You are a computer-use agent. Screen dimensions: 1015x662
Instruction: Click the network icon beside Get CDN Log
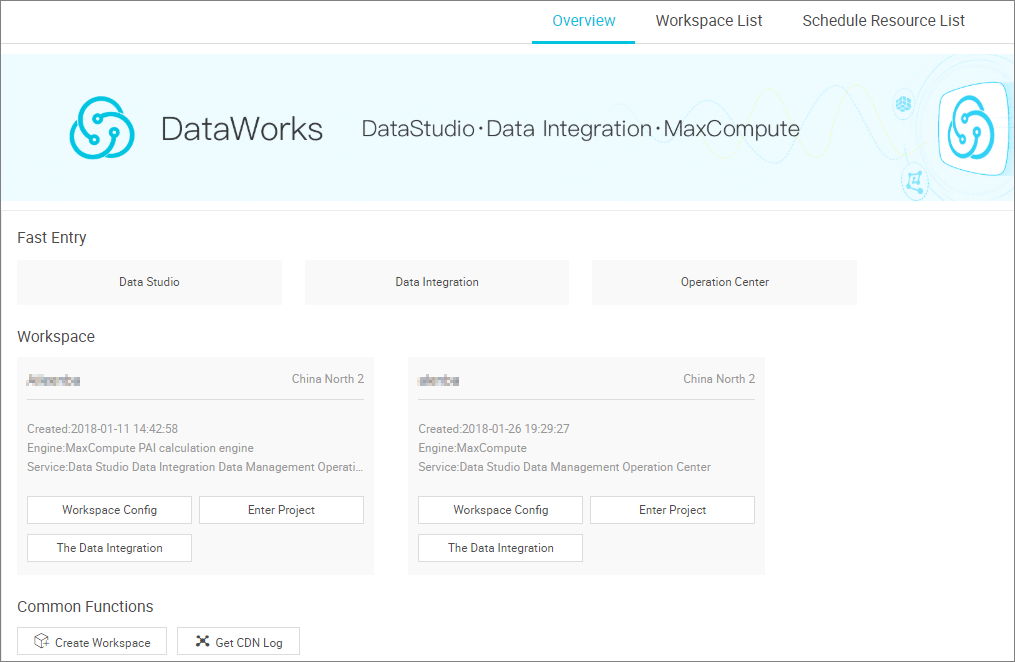[x=202, y=642]
